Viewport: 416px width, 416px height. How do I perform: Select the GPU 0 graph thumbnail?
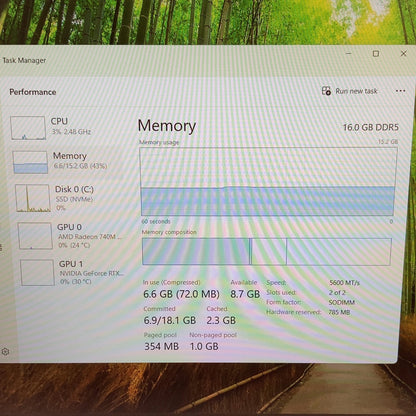coord(35,236)
